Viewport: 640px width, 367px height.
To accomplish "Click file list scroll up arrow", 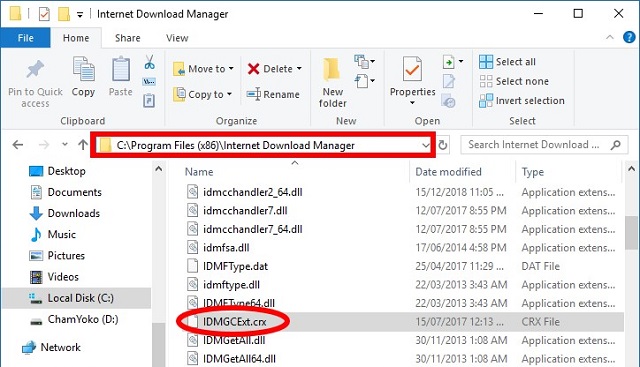I will pyautogui.click(x=631, y=169).
